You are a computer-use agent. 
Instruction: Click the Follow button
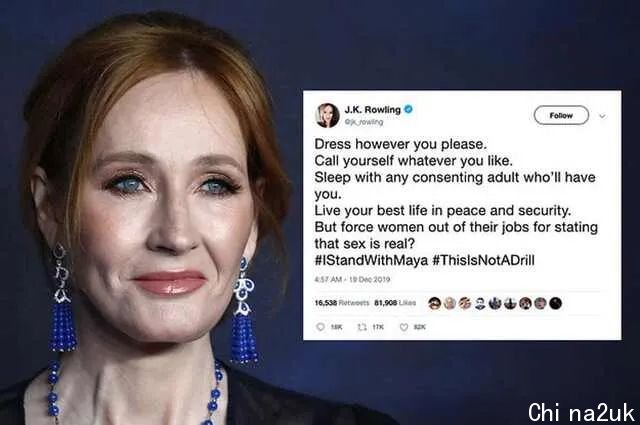(561, 116)
